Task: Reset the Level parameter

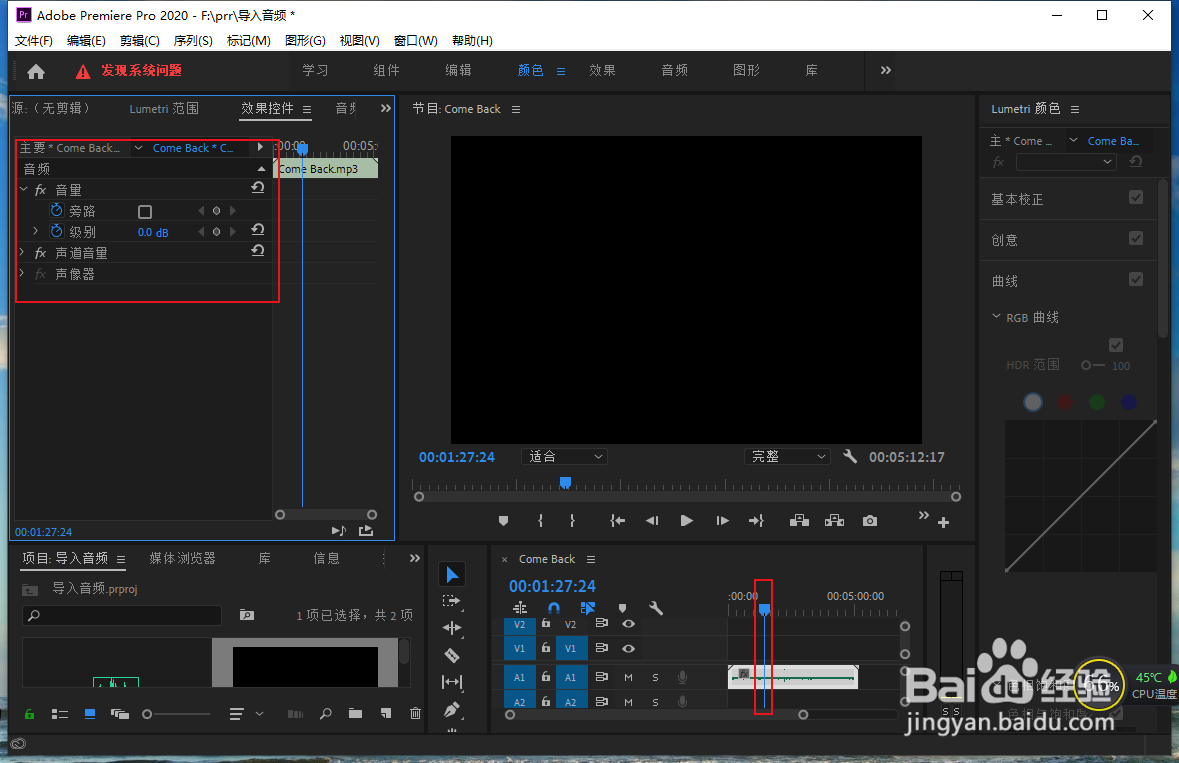Action: click(x=258, y=229)
